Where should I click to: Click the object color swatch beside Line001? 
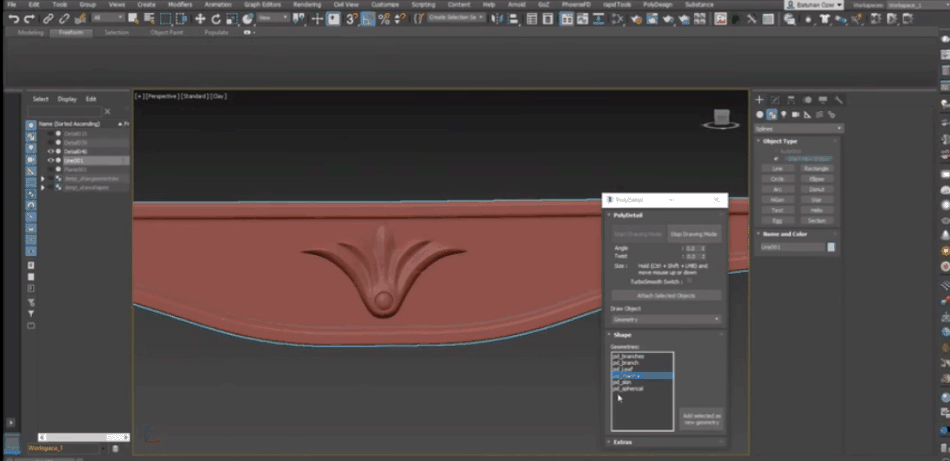(831, 246)
